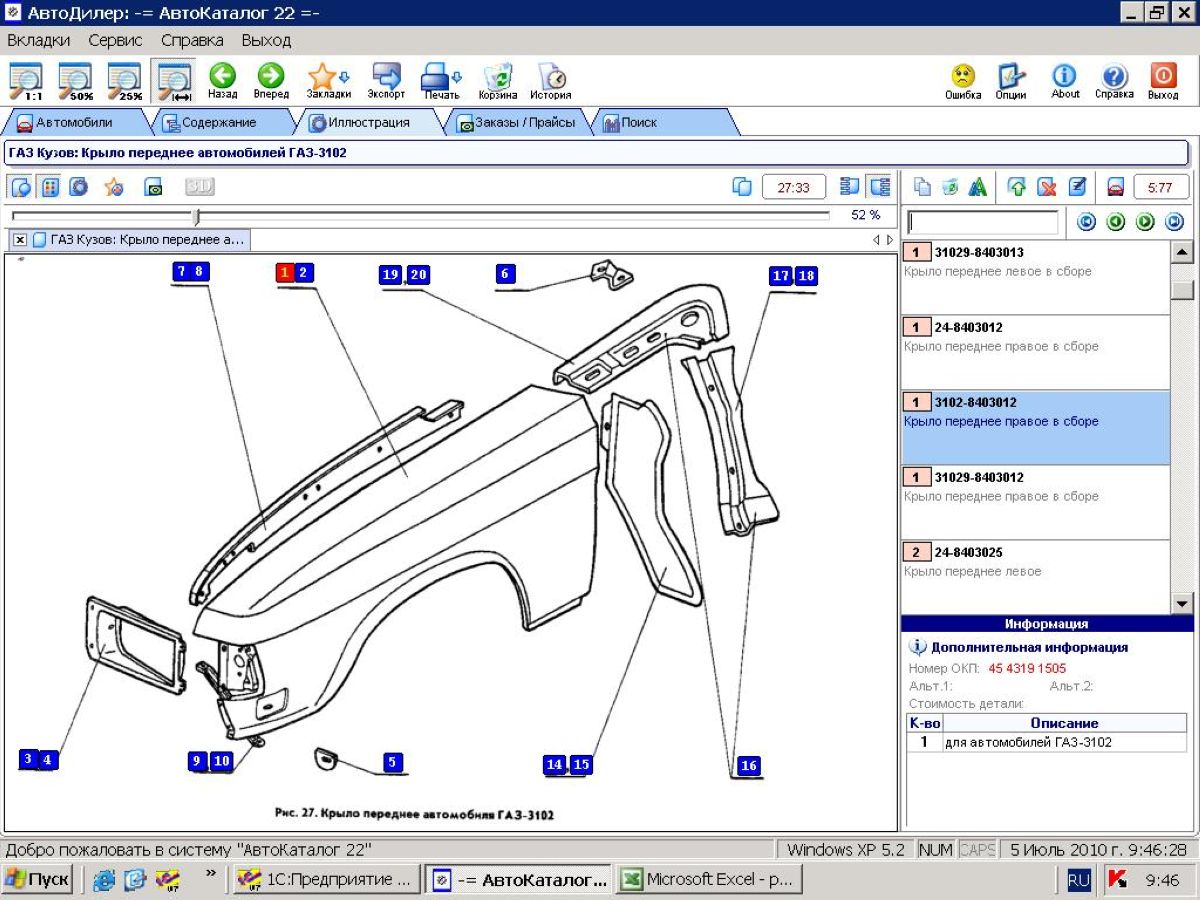Open the Сервис menu
The height and width of the screenshot is (900, 1200).
(115, 40)
